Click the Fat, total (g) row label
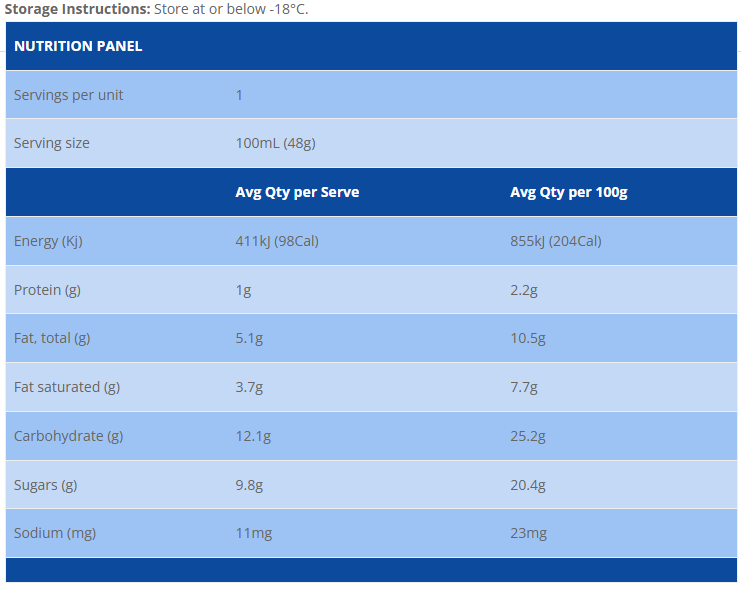Screen dimensions: 741x589 pyautogui.click(x=52, y=338)
